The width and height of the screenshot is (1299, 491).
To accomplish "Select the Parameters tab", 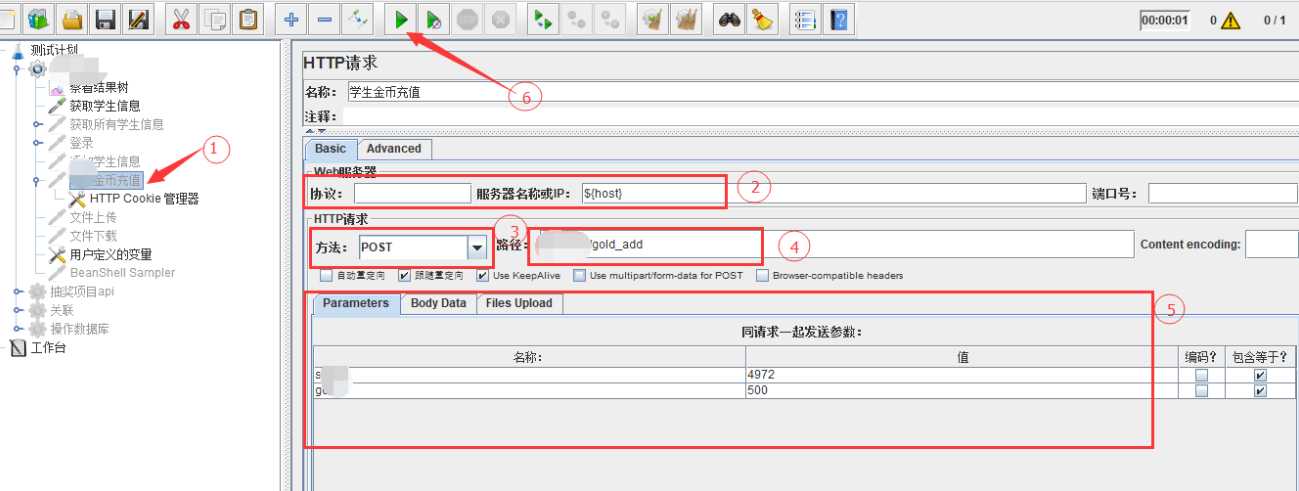I will (x=355, y=303).
